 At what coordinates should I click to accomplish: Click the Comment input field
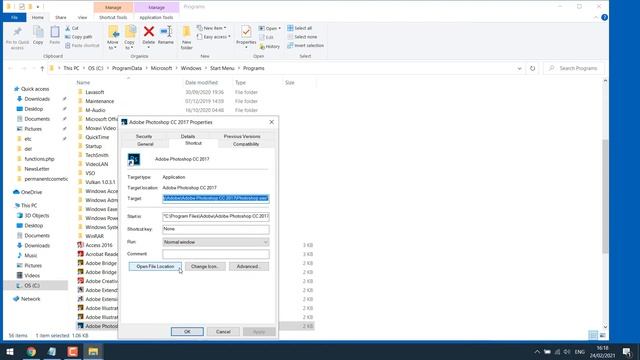coord(216,254)
